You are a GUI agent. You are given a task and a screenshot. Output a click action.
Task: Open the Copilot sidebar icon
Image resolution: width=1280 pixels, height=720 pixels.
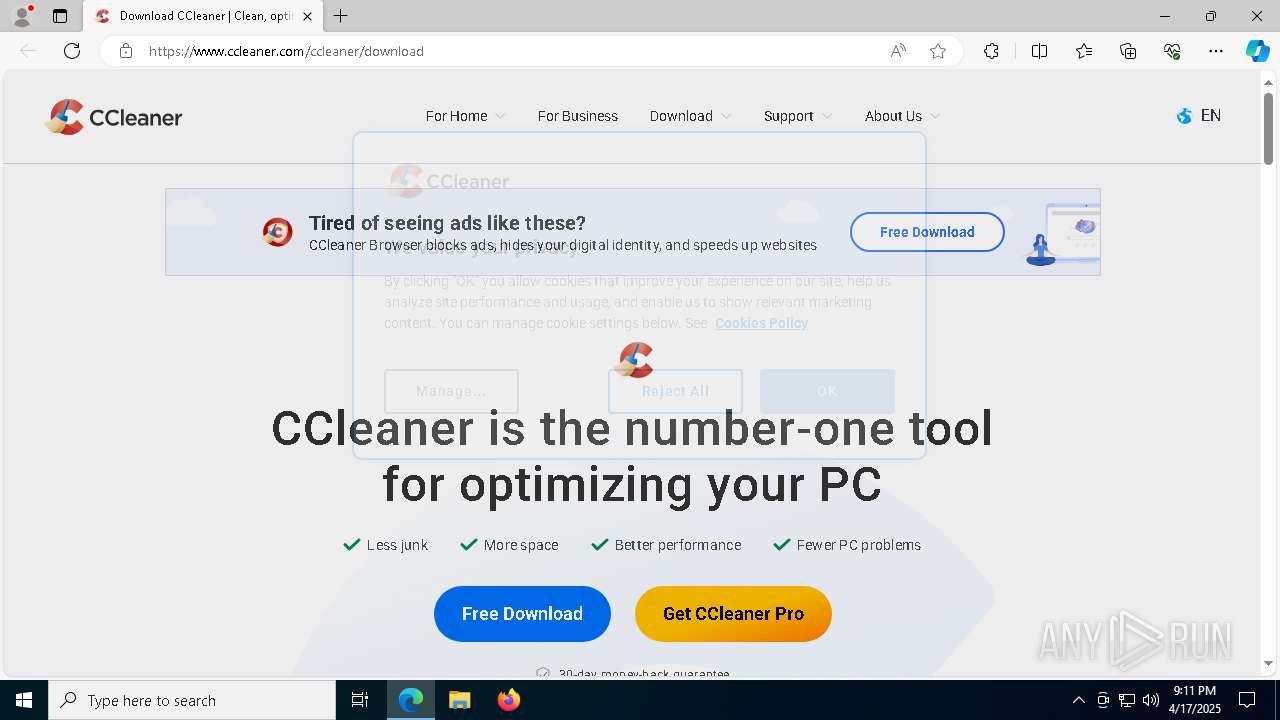click(x=1257, y=51)
